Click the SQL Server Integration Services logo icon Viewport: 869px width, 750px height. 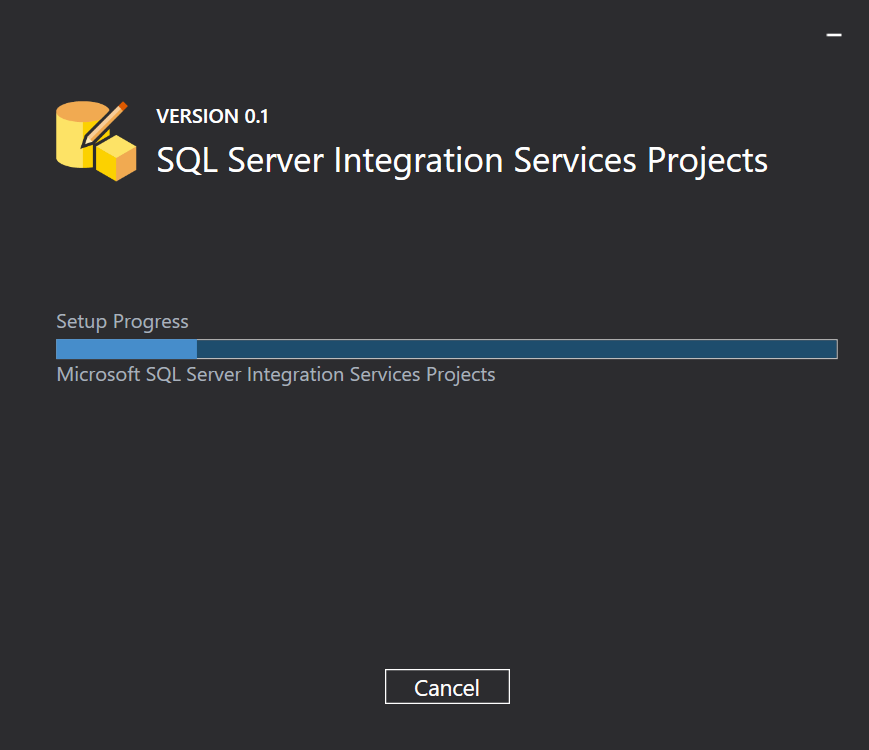tap(96, 141)
